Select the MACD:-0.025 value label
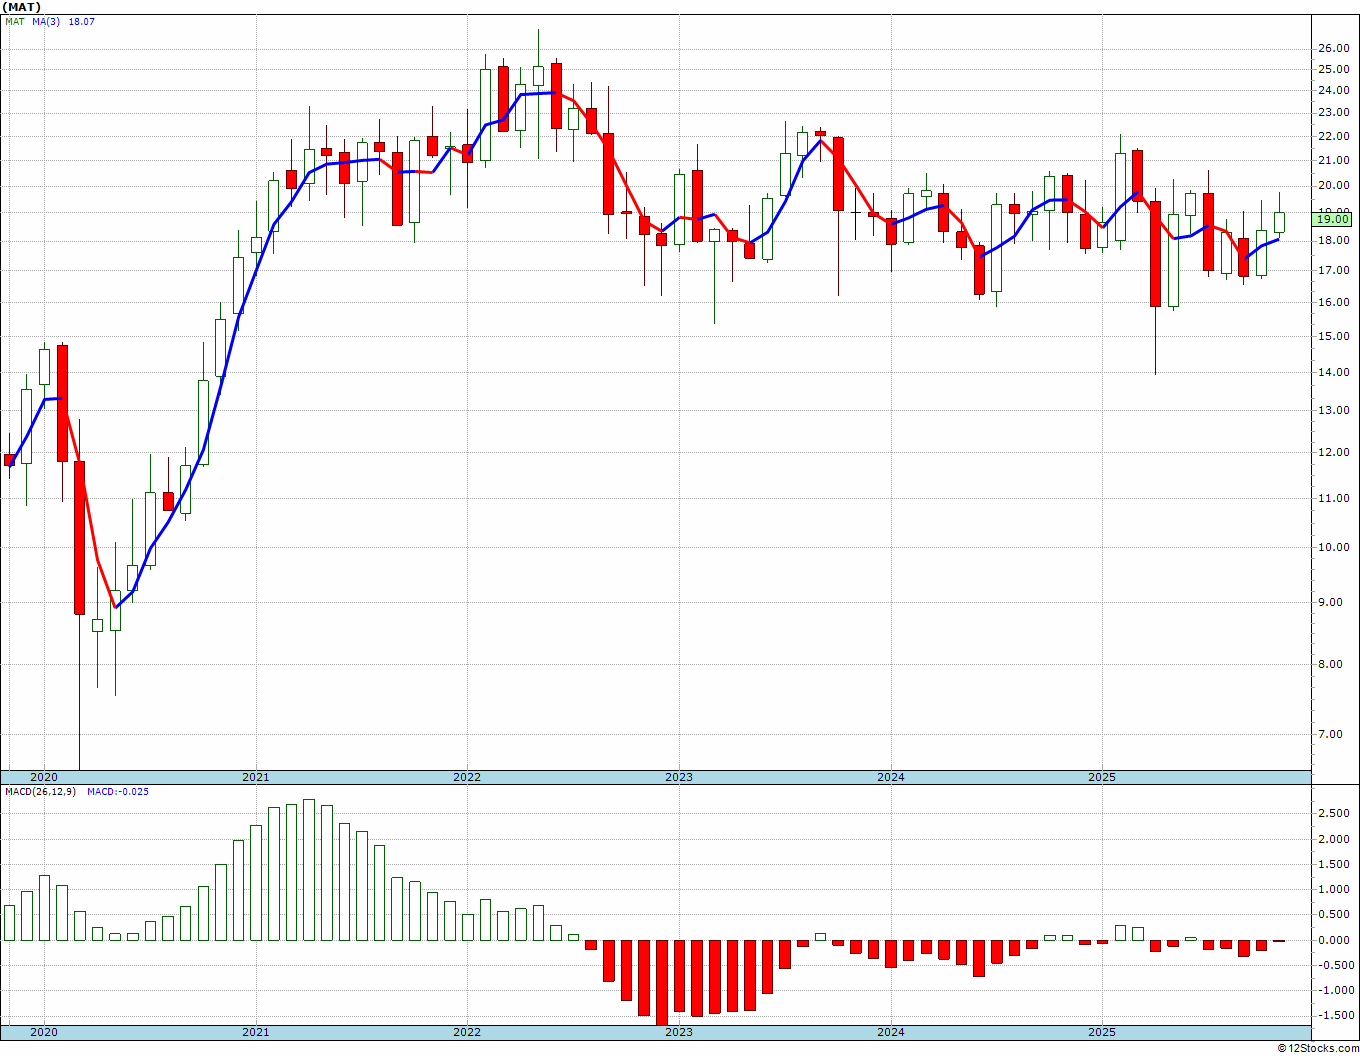The width and height of the screenshot is (1360, 1056). [118, 792]
